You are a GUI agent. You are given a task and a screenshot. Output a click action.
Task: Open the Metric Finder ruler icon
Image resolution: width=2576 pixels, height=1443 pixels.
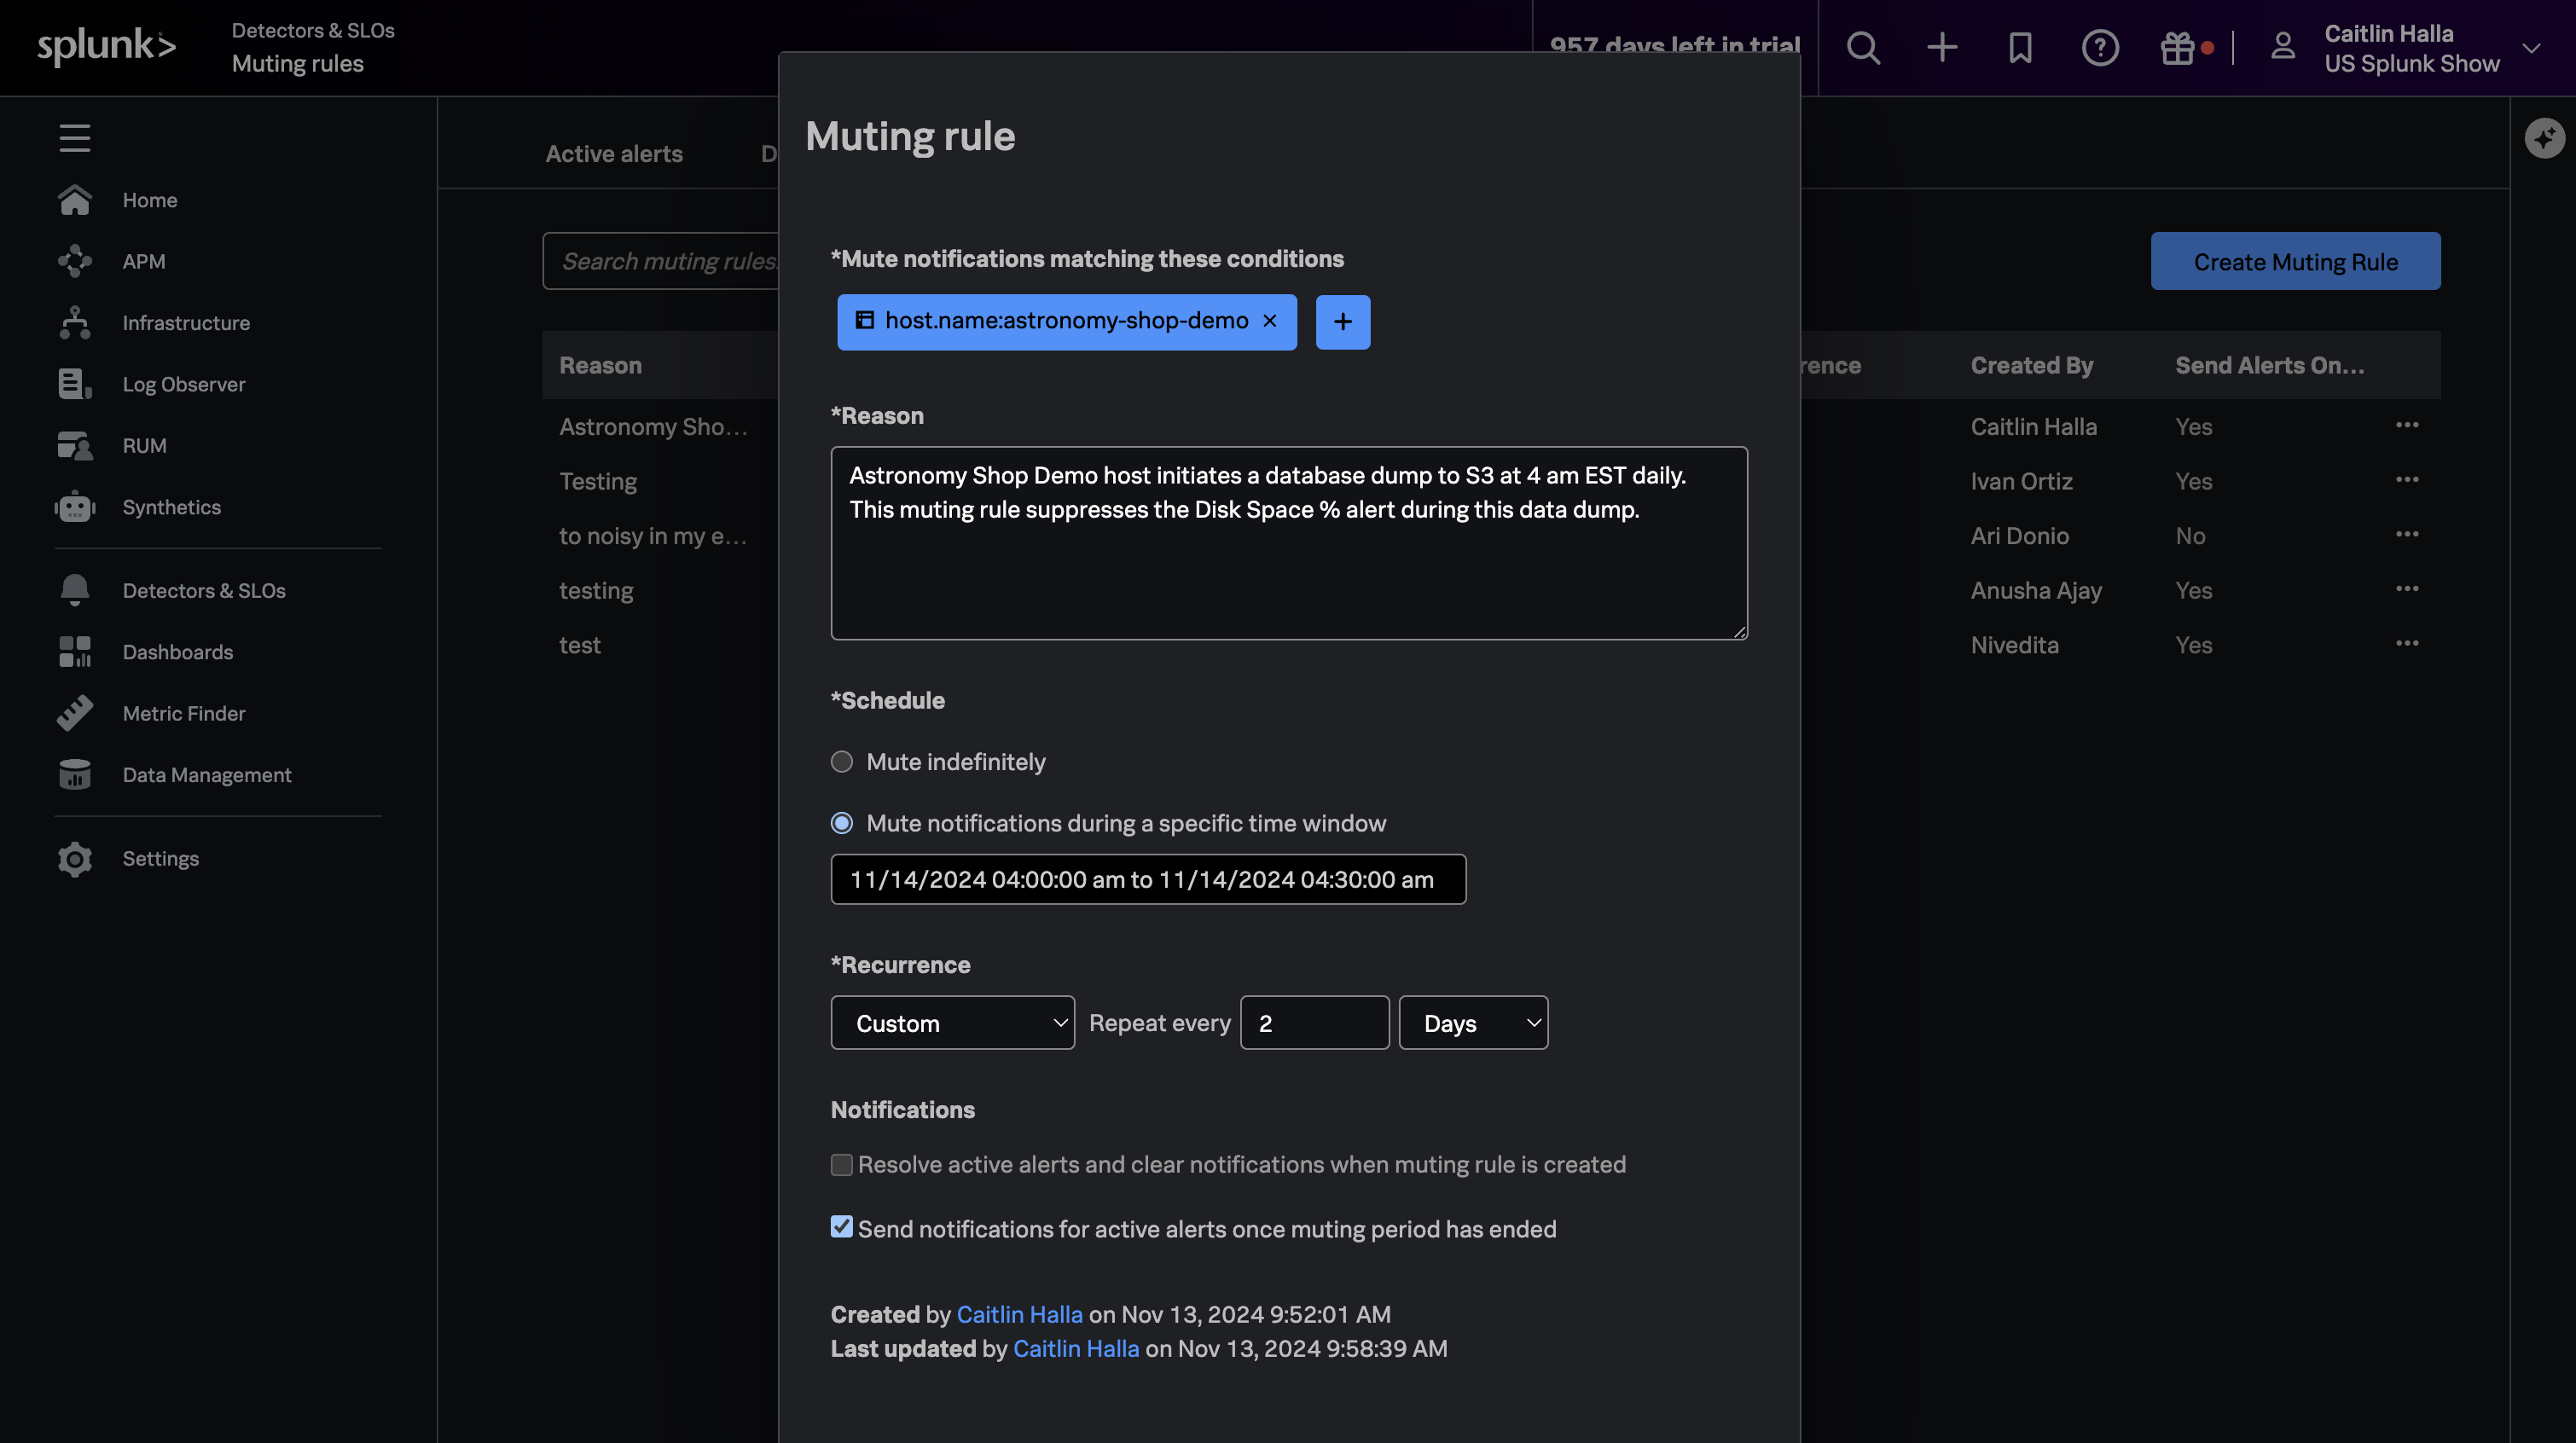(x=75, y=713)
